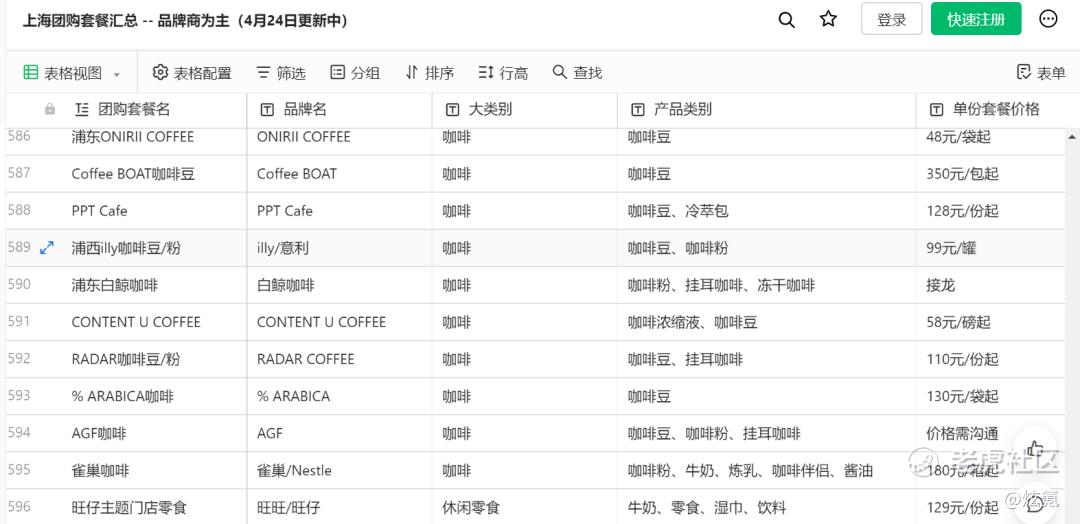Click the green 快速注册 button
Screen dimensions: 1080x524
coord(975,19)
